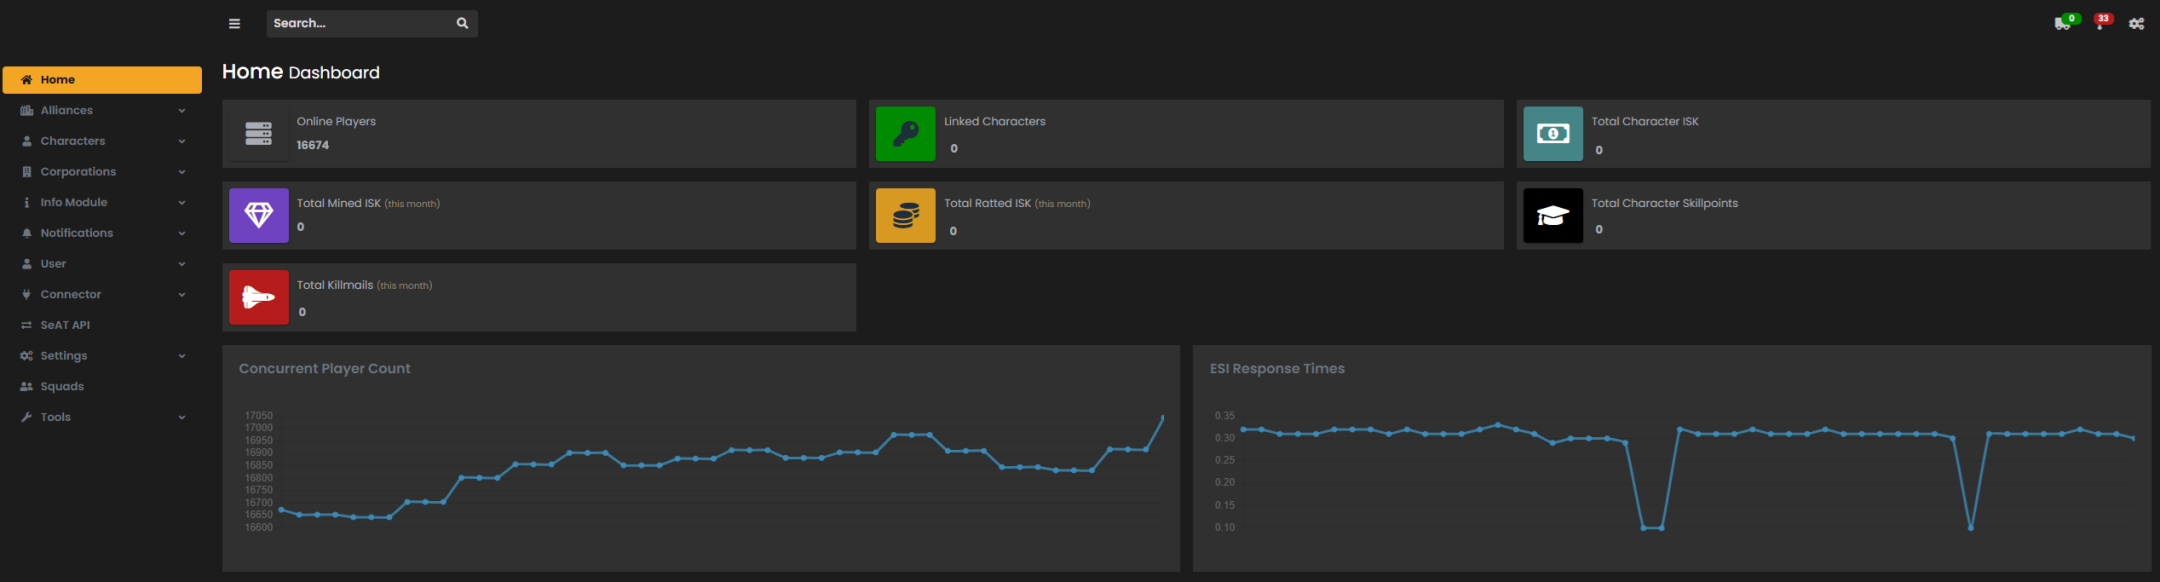Open the gears control sidebar icon
This screenshot has width=2160, height=582.
click(2136, 24)
